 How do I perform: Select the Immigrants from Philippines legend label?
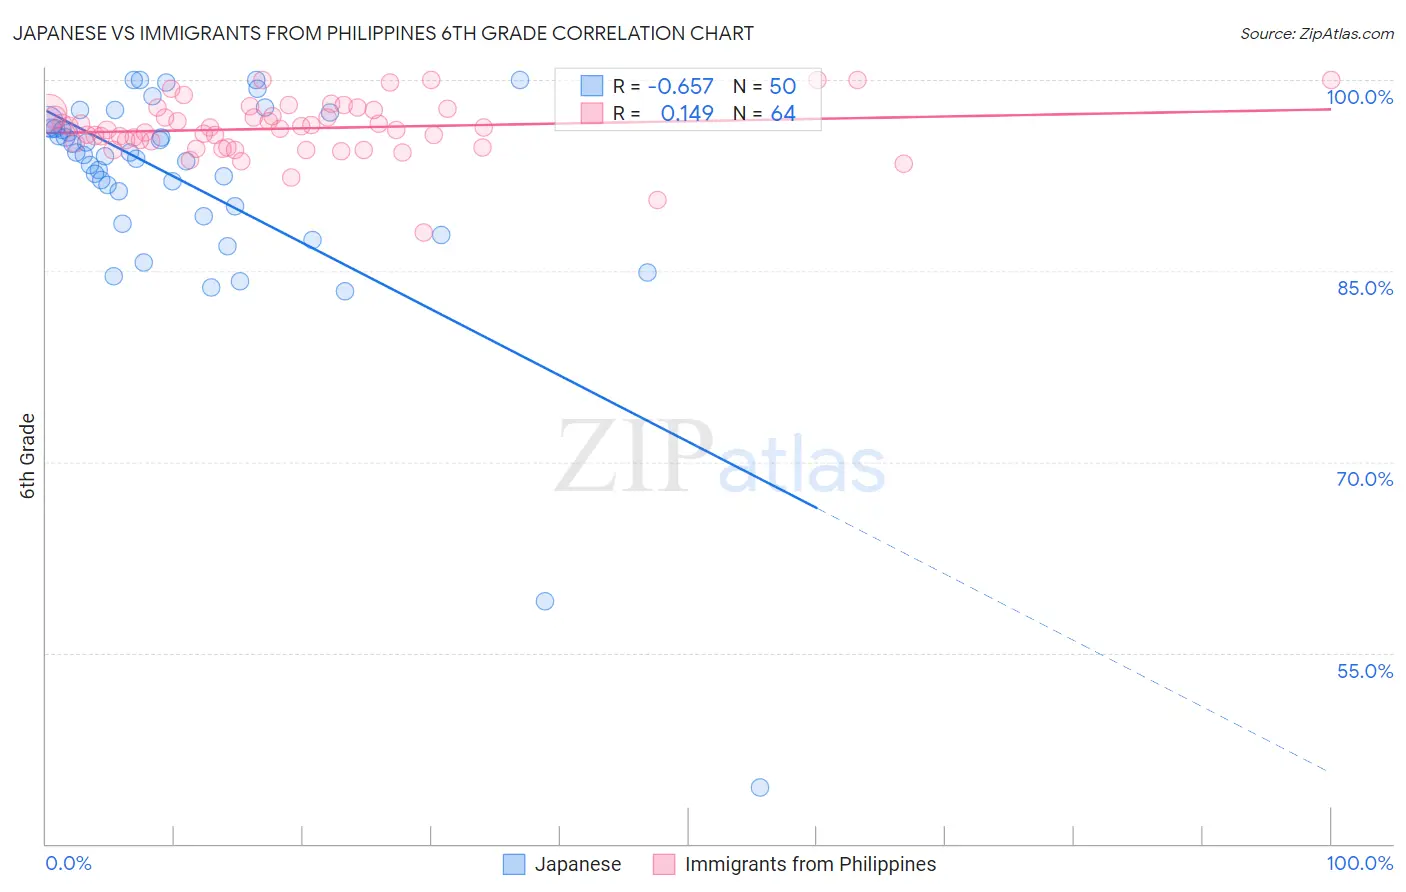[x=811, y=864]
